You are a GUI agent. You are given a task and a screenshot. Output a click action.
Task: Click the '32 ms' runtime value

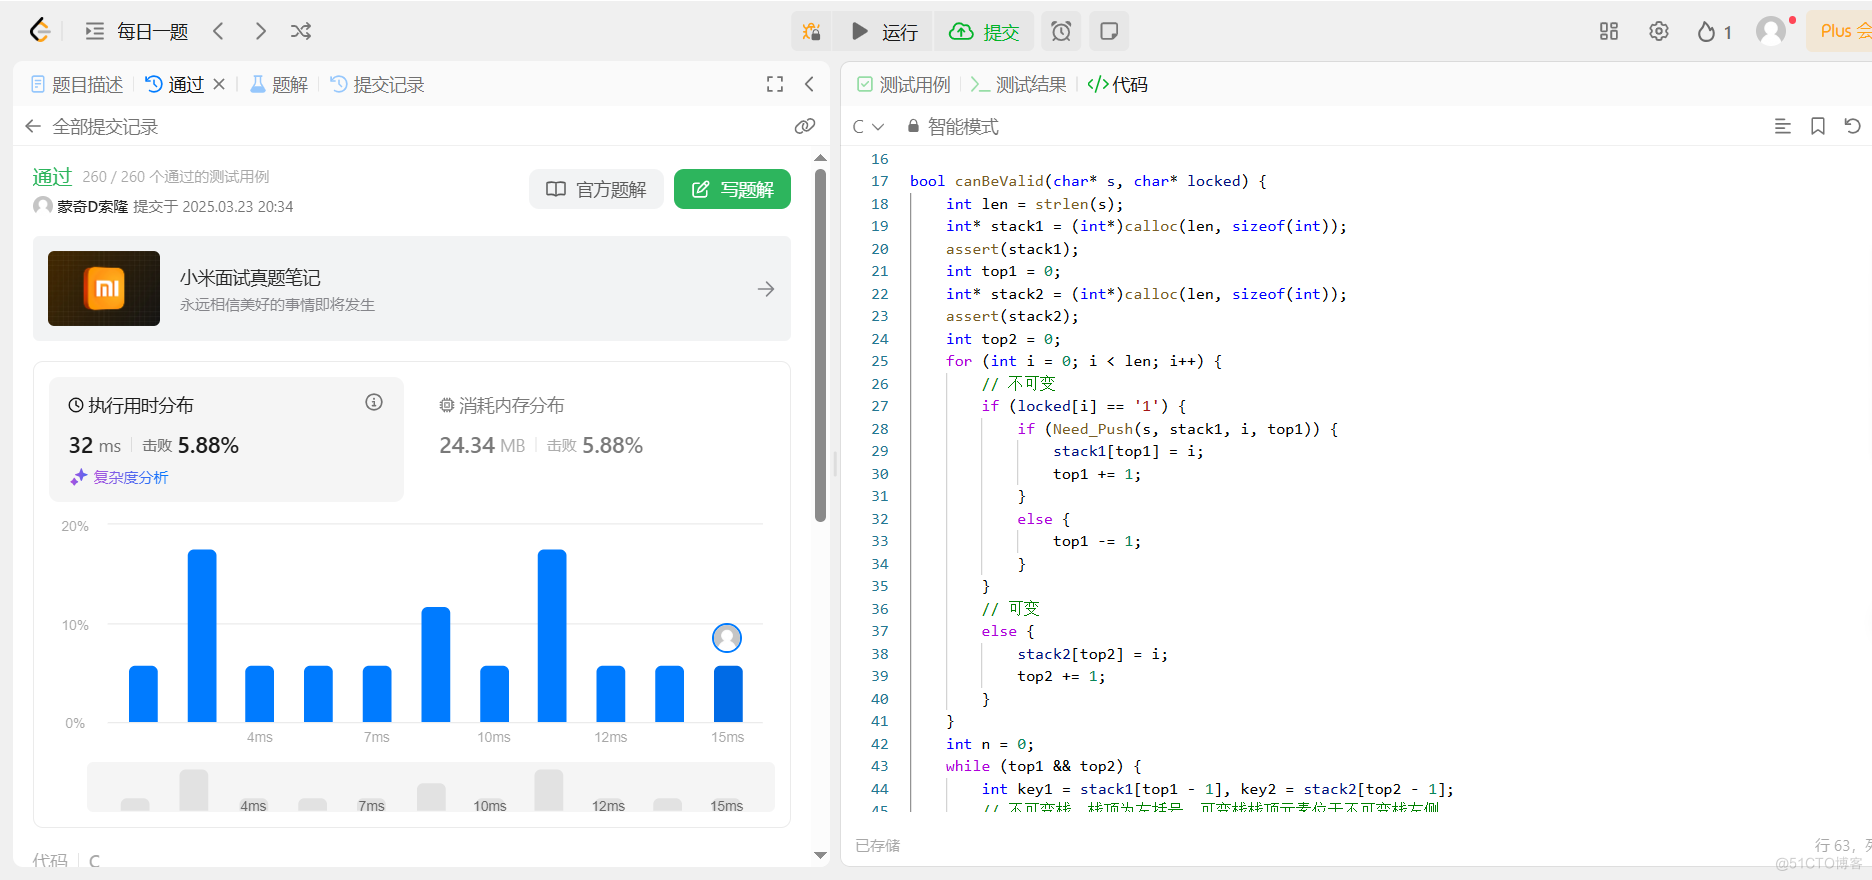point(95,446)
